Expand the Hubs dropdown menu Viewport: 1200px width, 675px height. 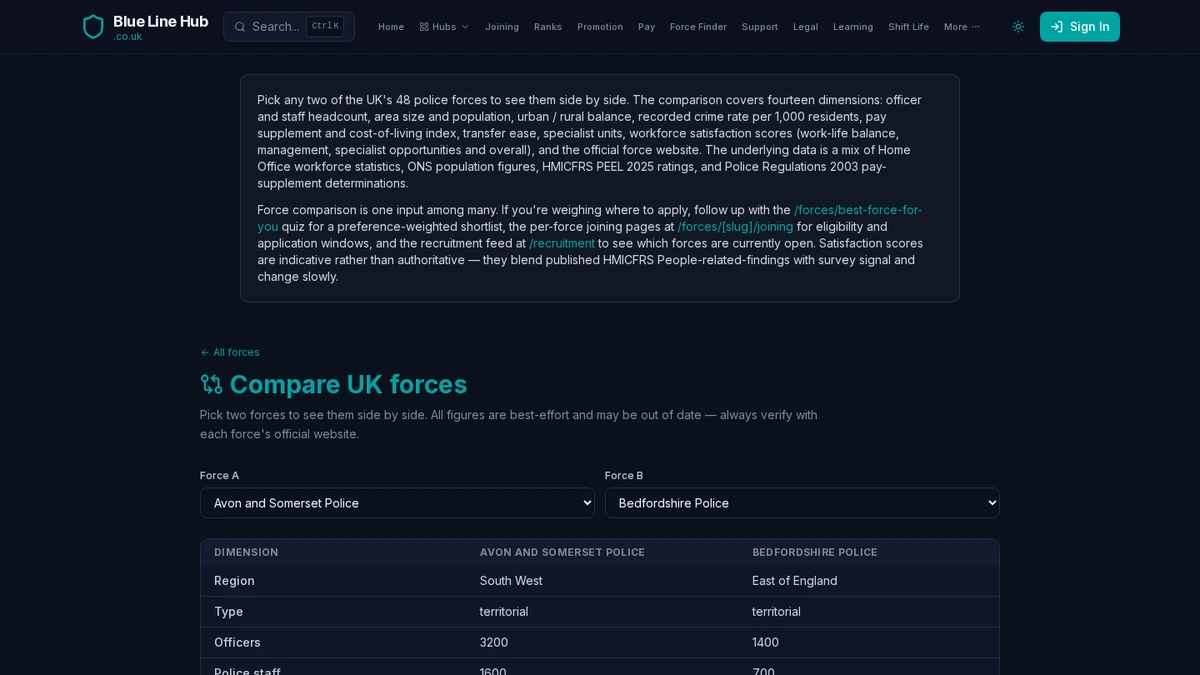coord(444,27)
